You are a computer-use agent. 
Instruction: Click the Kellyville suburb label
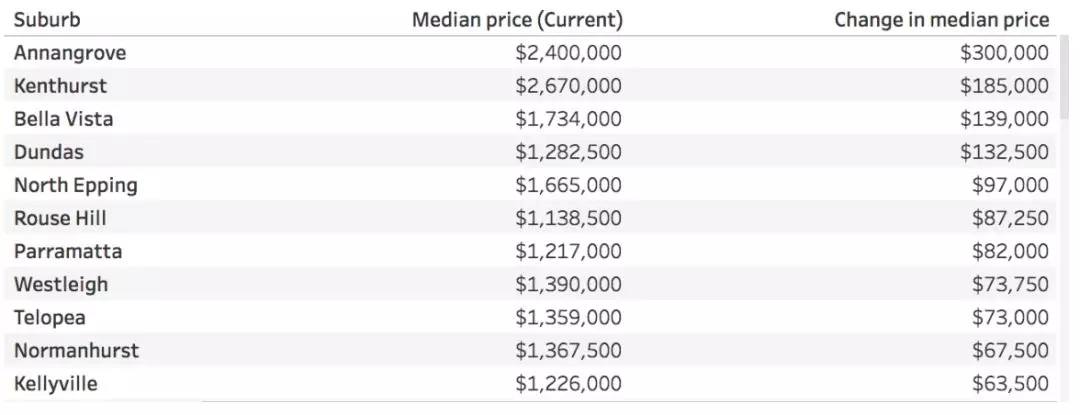tap(55, 383)
